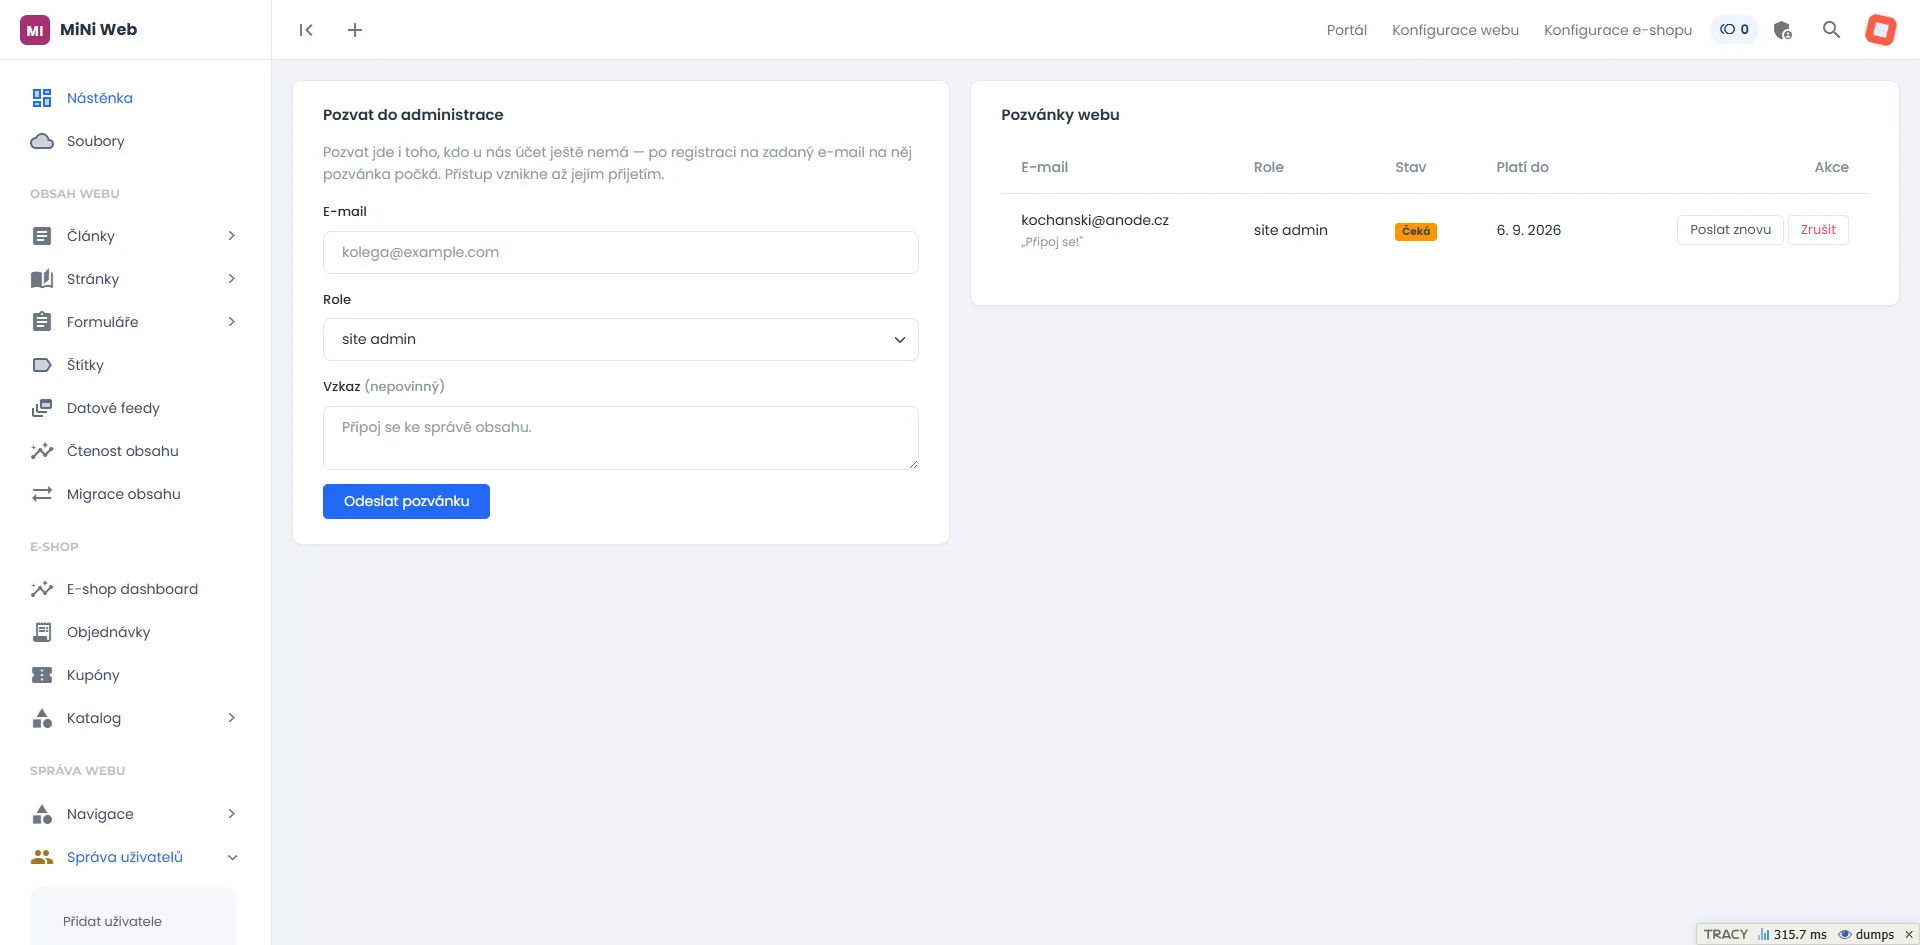Open the dumps panel in Tracy bar
This screenshot has height=945, width=1920.
point(1866,935)
